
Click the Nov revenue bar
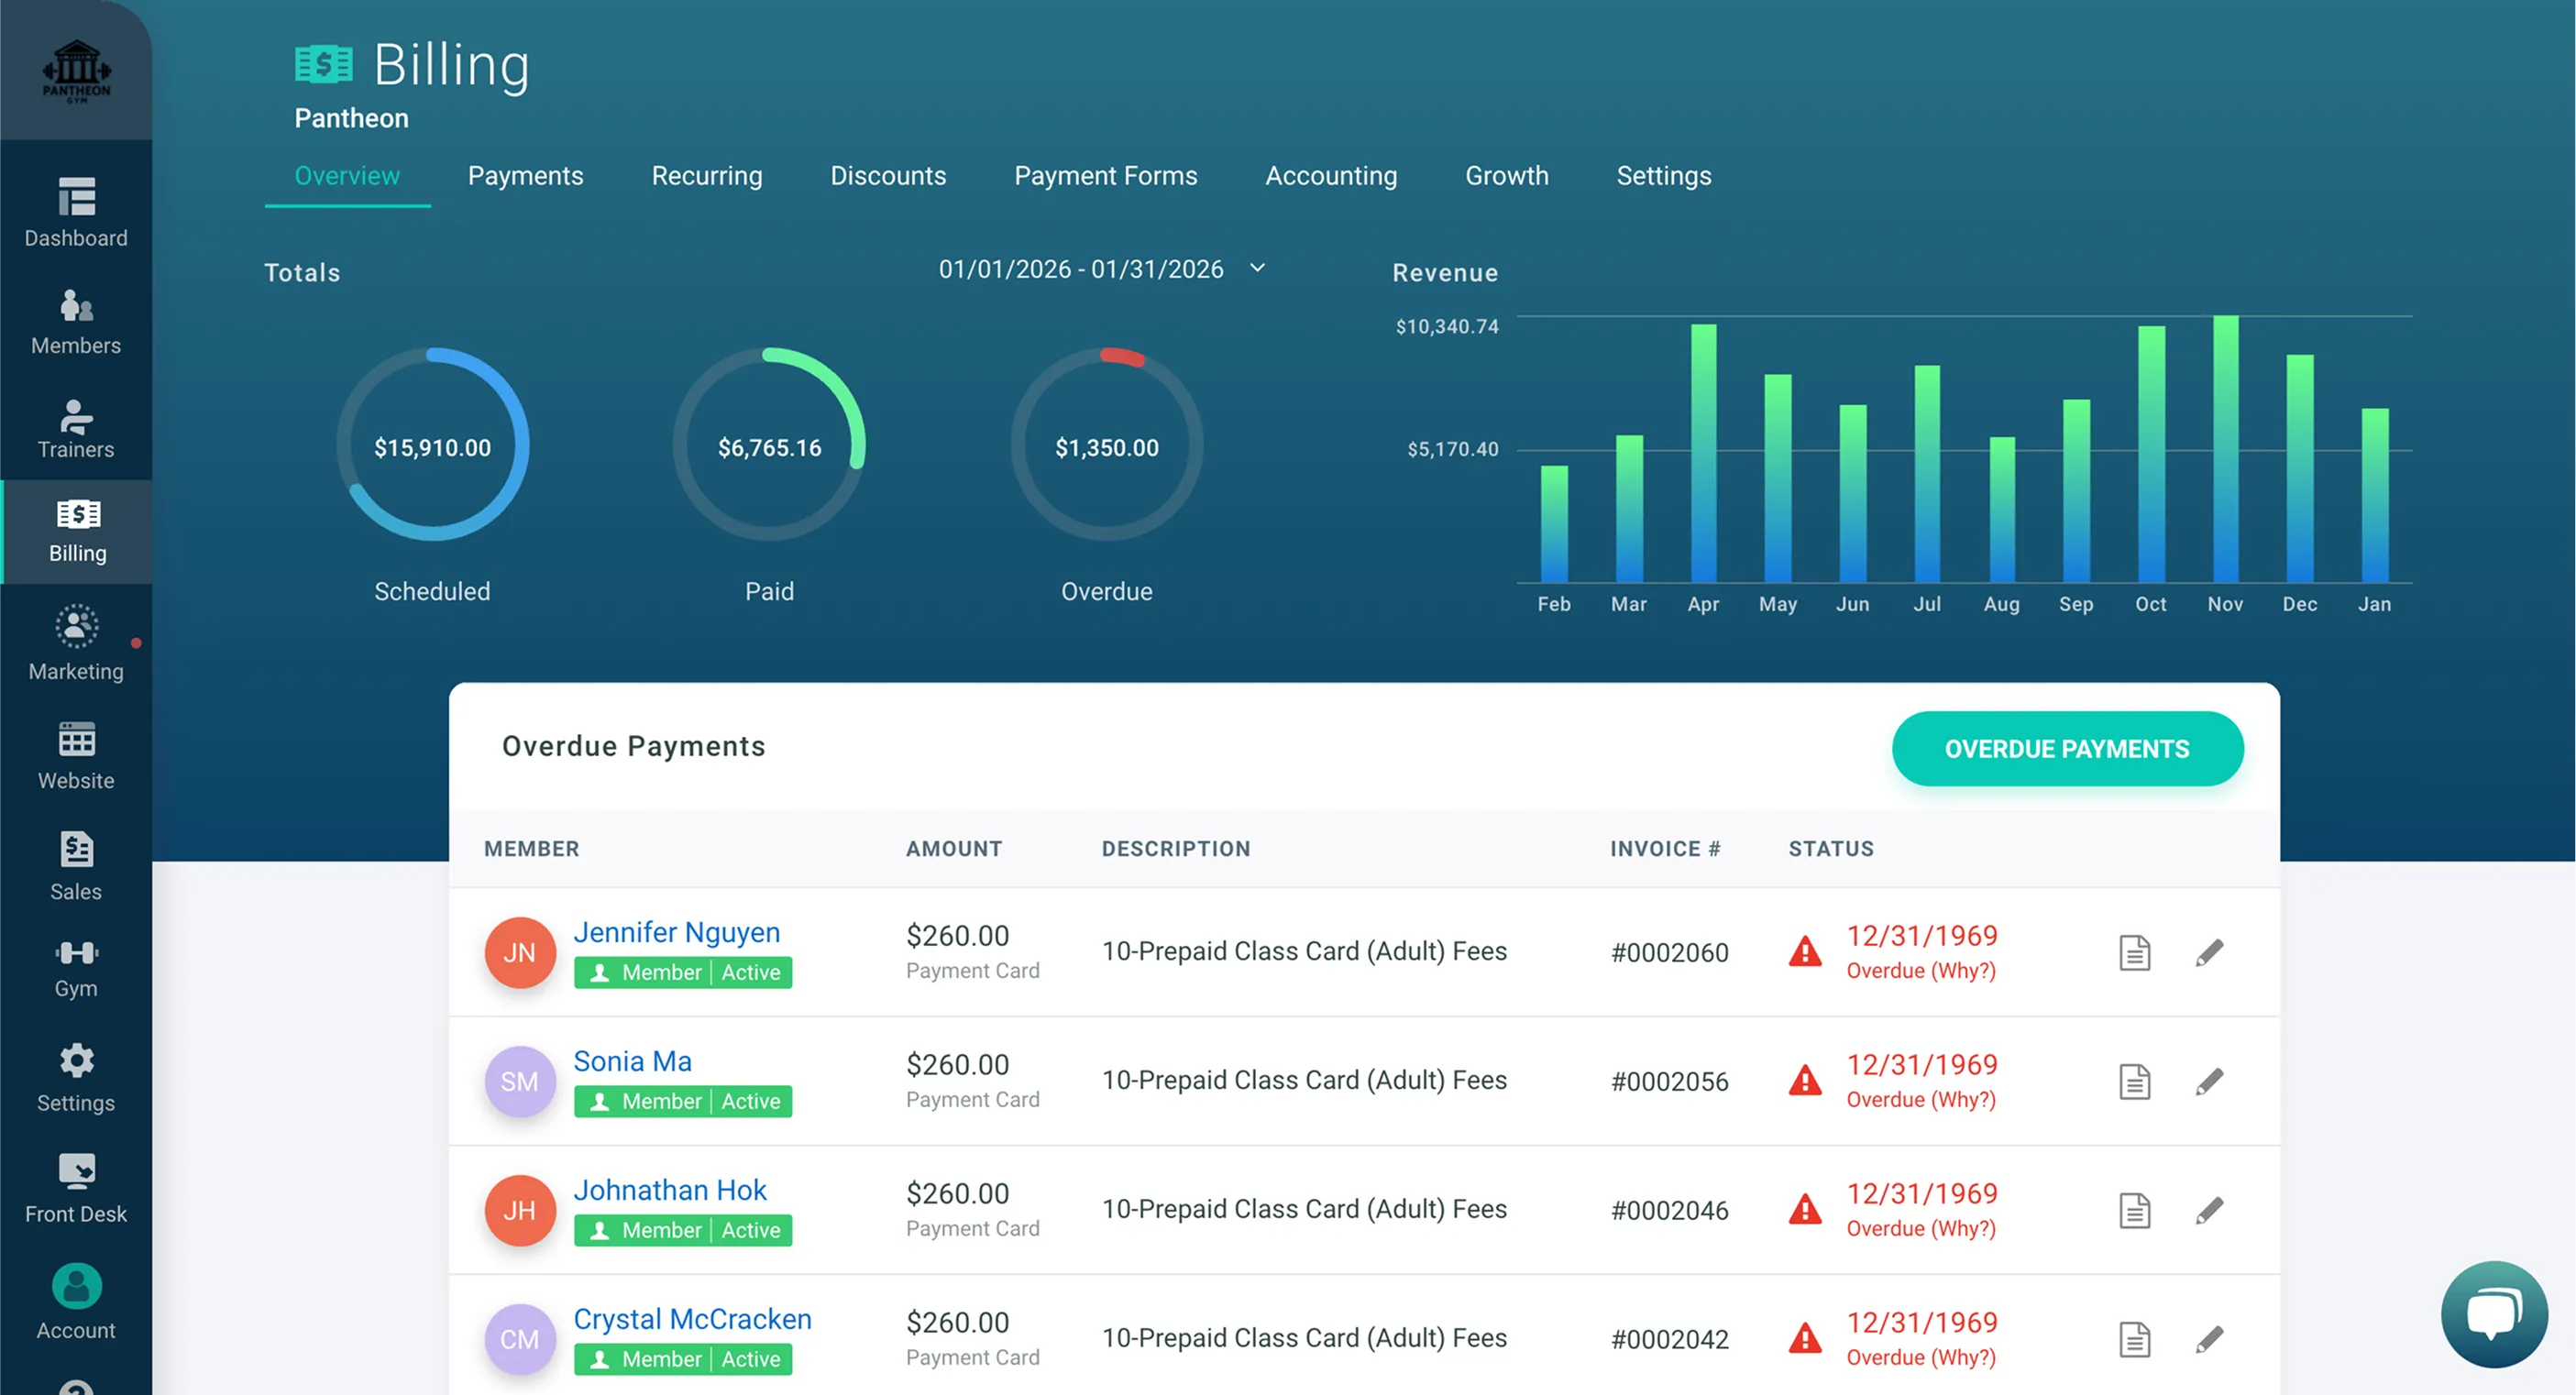2225,450
